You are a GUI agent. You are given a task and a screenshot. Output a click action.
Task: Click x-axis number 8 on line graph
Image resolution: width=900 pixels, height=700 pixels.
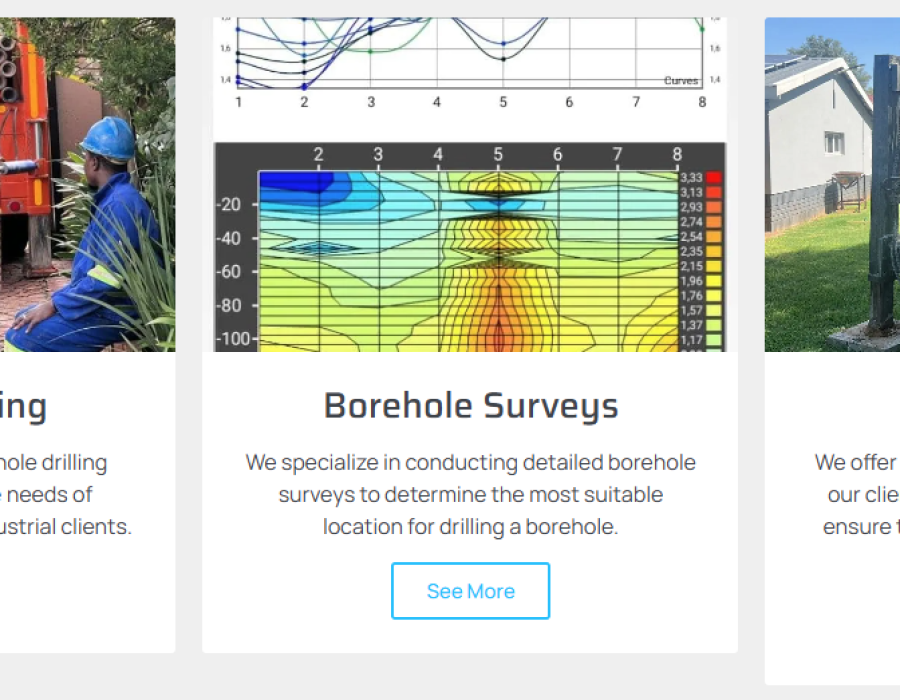pos(702,102)
